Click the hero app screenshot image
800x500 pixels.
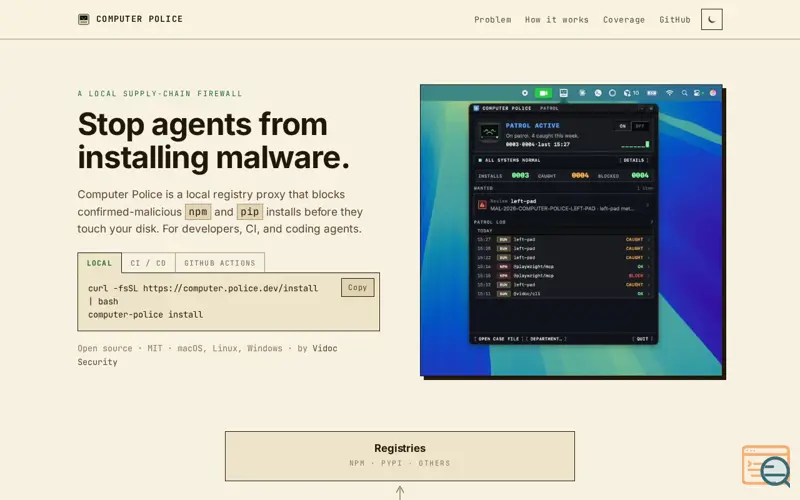click(571, 230)
